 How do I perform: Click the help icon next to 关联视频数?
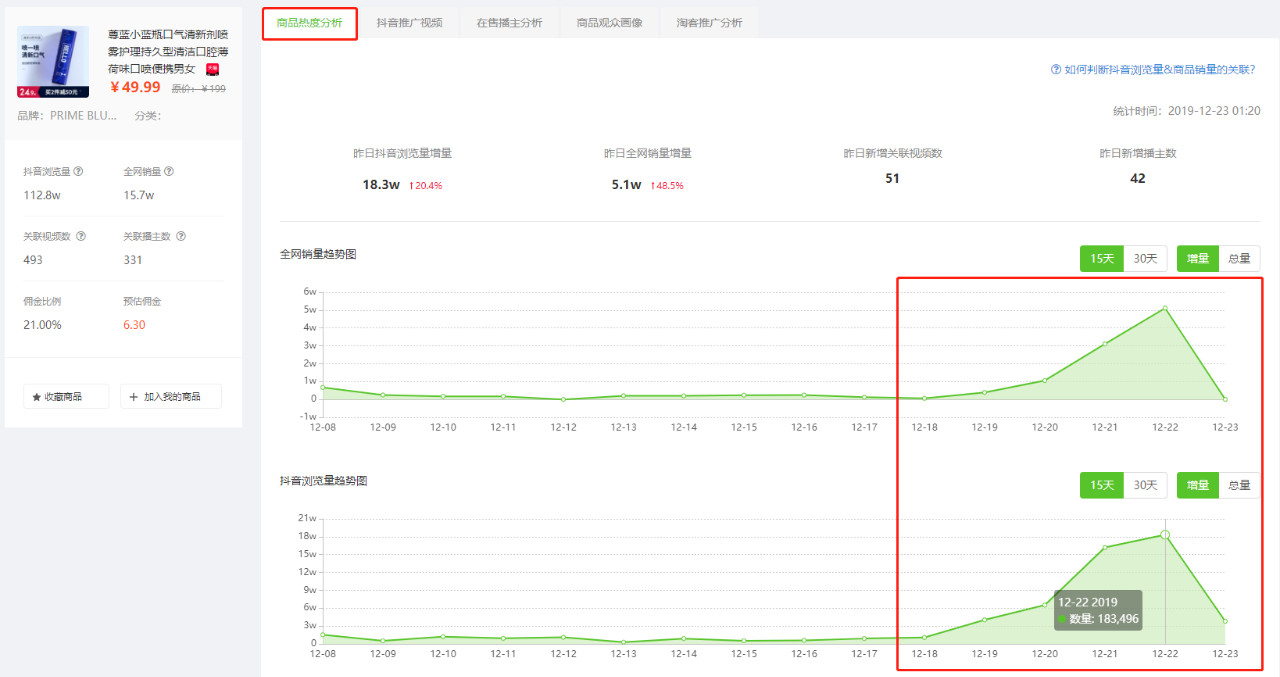pyautogui.click(x=81, y=237)
